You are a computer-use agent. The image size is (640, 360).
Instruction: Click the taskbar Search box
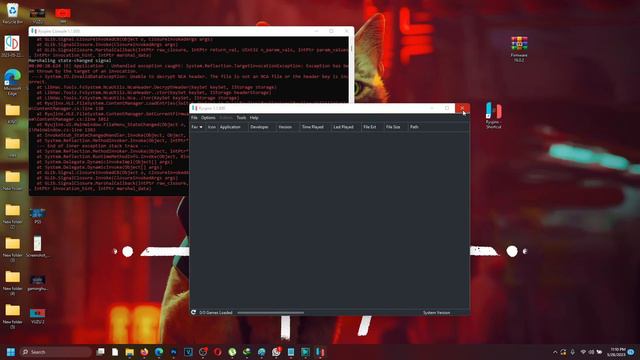pyautogui.click(x=56, y=352)
